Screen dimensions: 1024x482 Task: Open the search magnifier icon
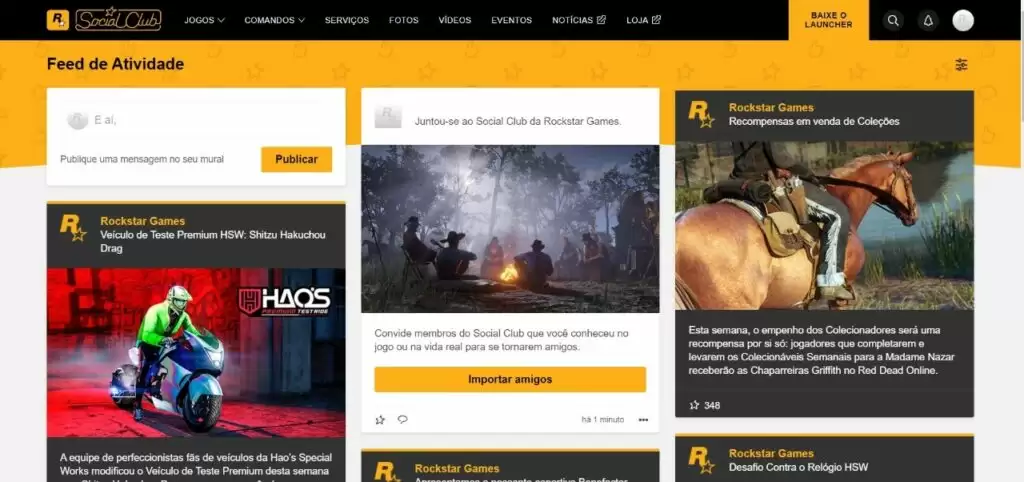[x=893, y=20]
